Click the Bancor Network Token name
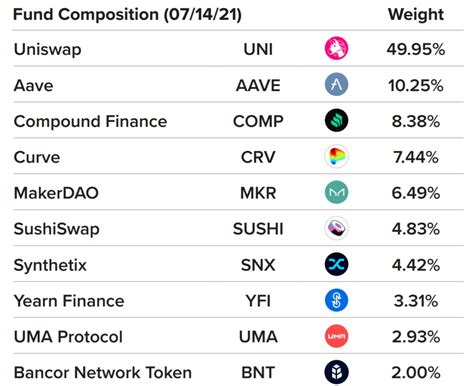 click(x=103, y=373)
